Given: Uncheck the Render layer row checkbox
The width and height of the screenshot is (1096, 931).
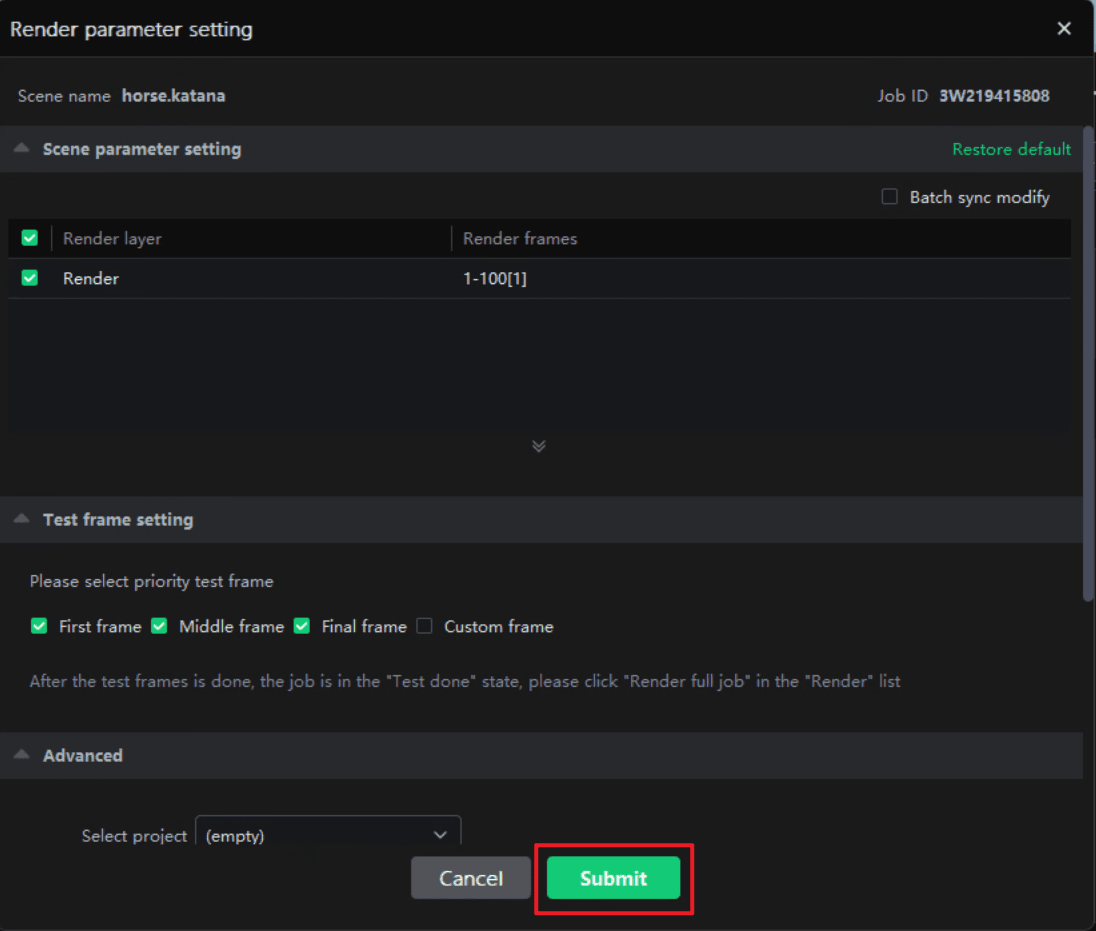Looking at the screenshot, I should (30, 278).
